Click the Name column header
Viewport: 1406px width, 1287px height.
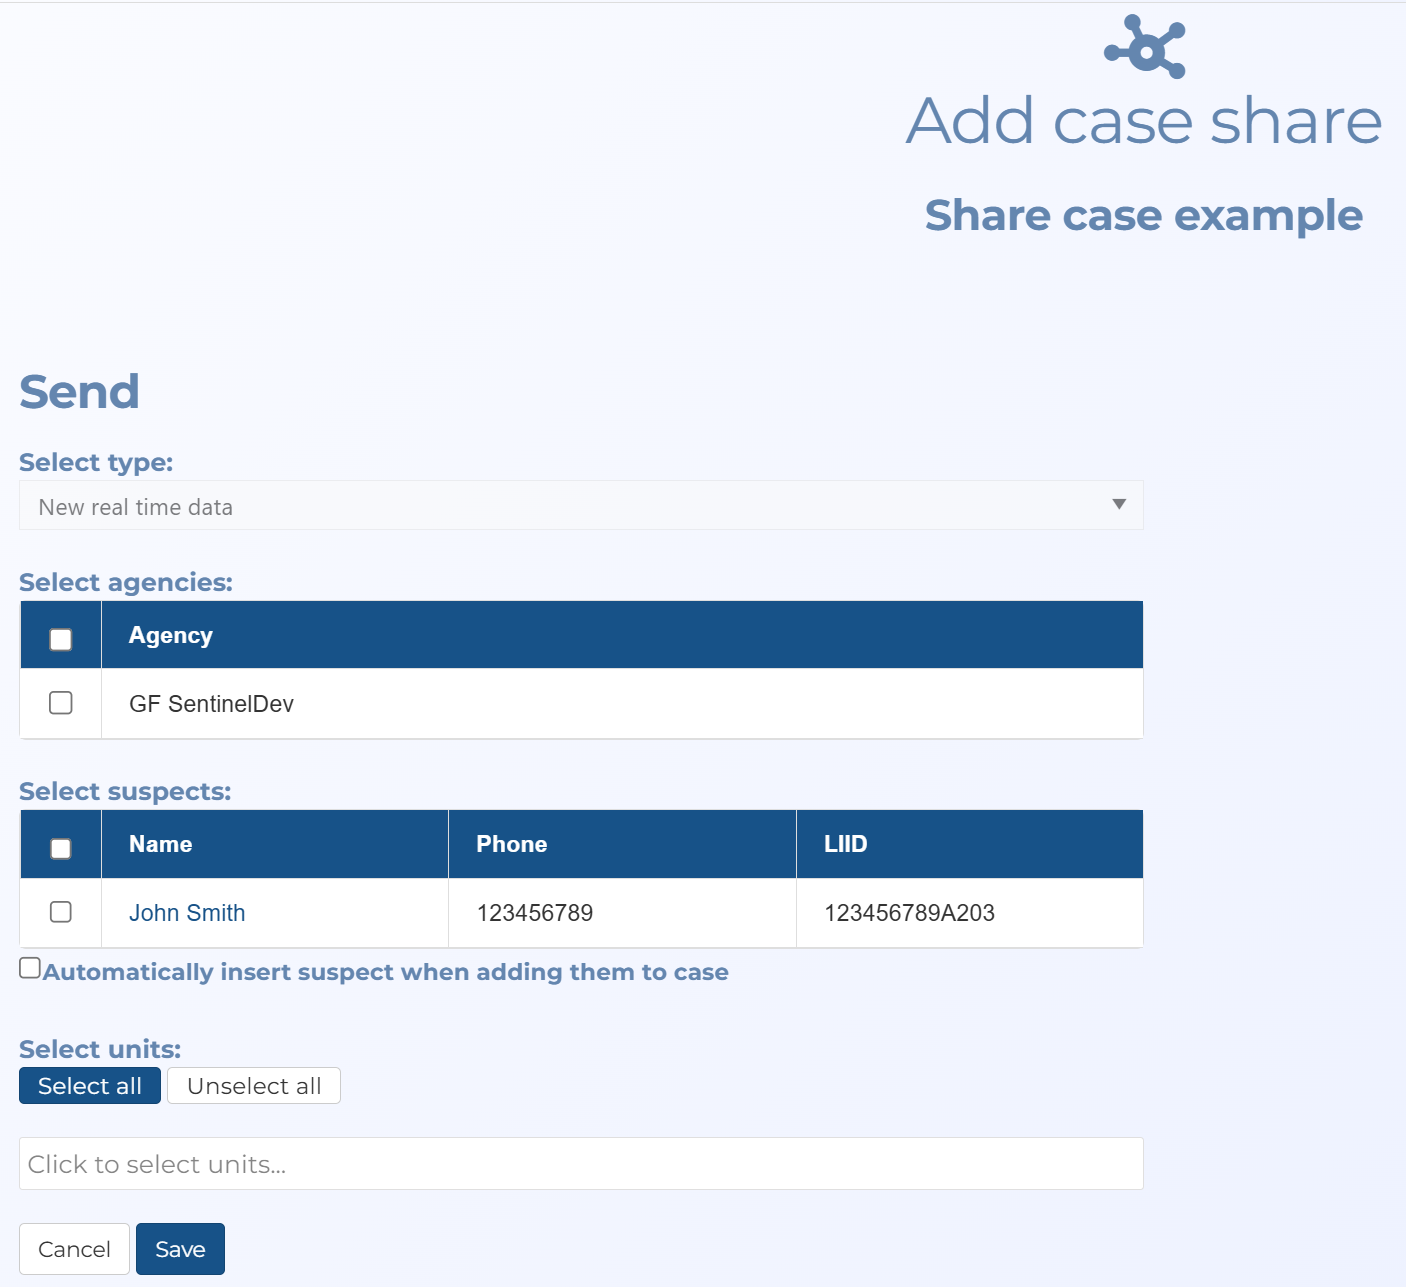(x=161, y=844)
